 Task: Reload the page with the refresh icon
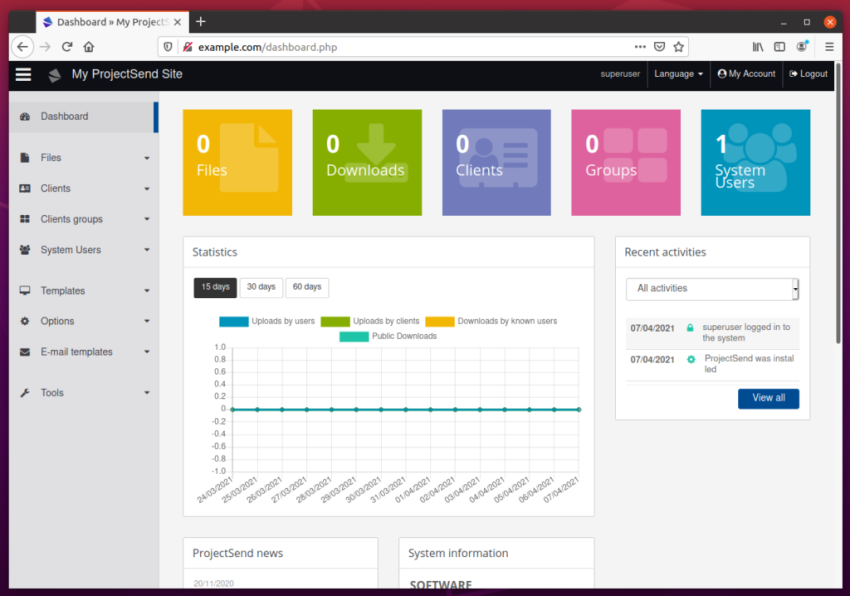tap(67, 47)
